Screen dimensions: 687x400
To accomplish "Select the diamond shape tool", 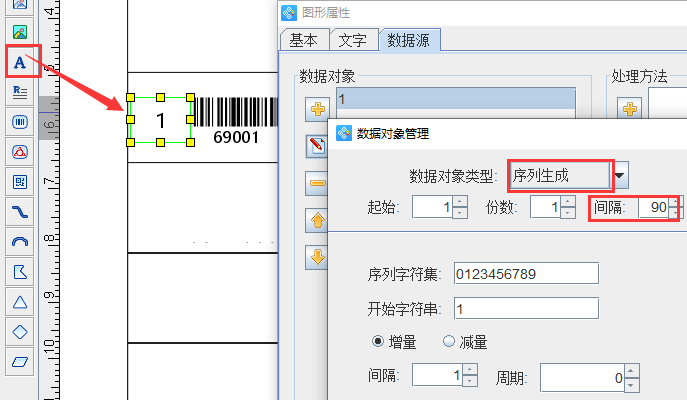I will 20,332.
